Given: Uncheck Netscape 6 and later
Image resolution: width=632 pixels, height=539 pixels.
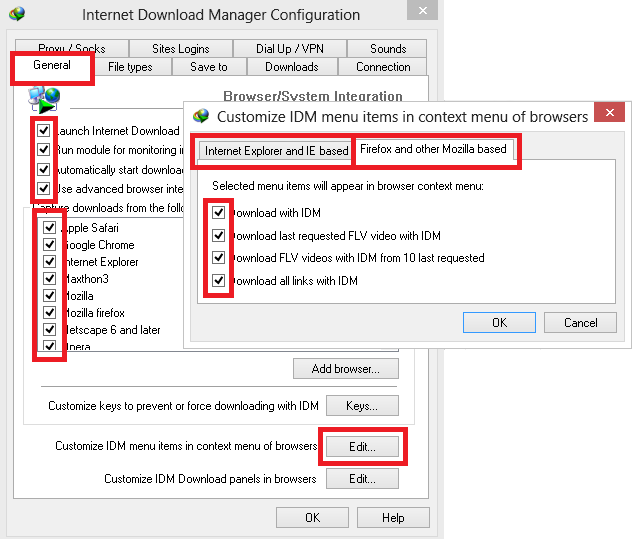Looking at the screenshot, I should (x=50, y=329).
